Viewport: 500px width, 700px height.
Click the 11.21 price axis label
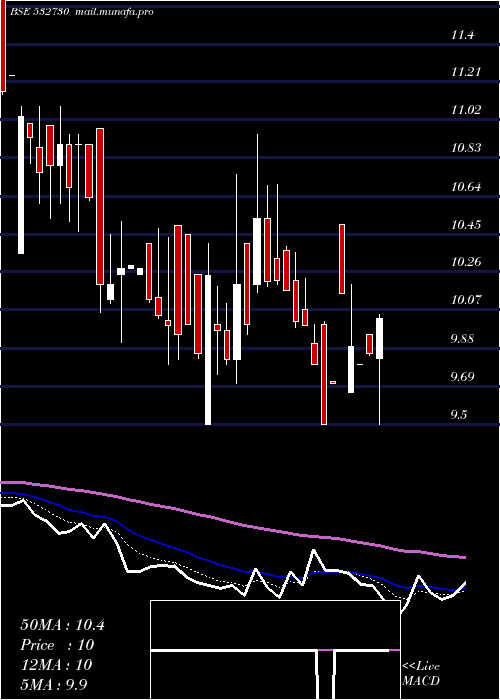coord(466,72)
